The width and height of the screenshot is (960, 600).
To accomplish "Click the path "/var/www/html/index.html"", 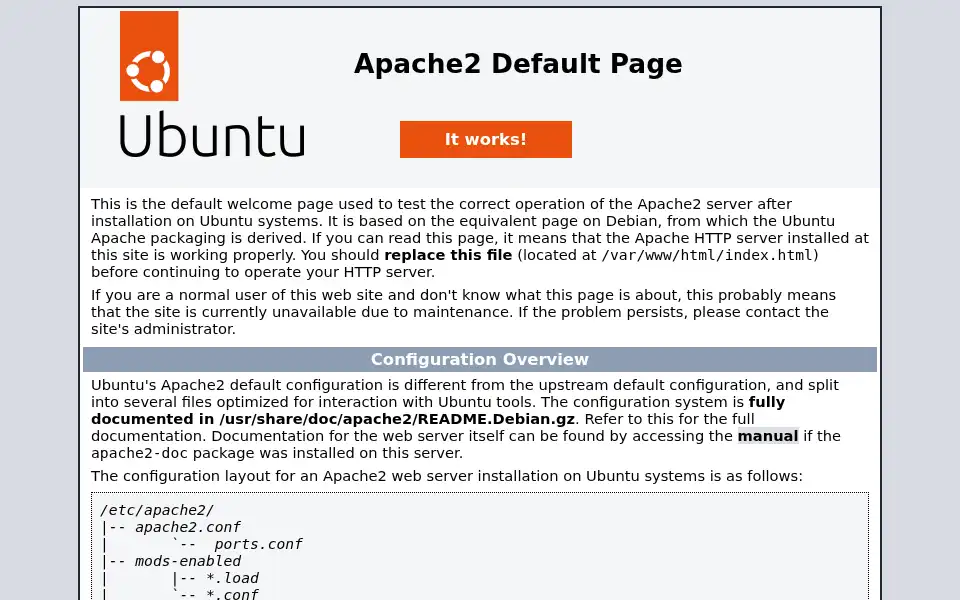I will point(707,255).
